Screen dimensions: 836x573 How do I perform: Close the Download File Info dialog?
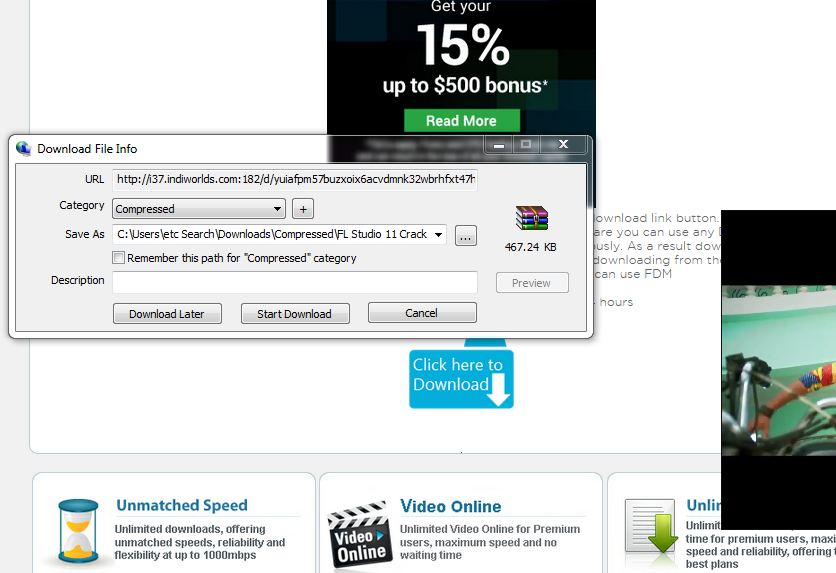563,145
